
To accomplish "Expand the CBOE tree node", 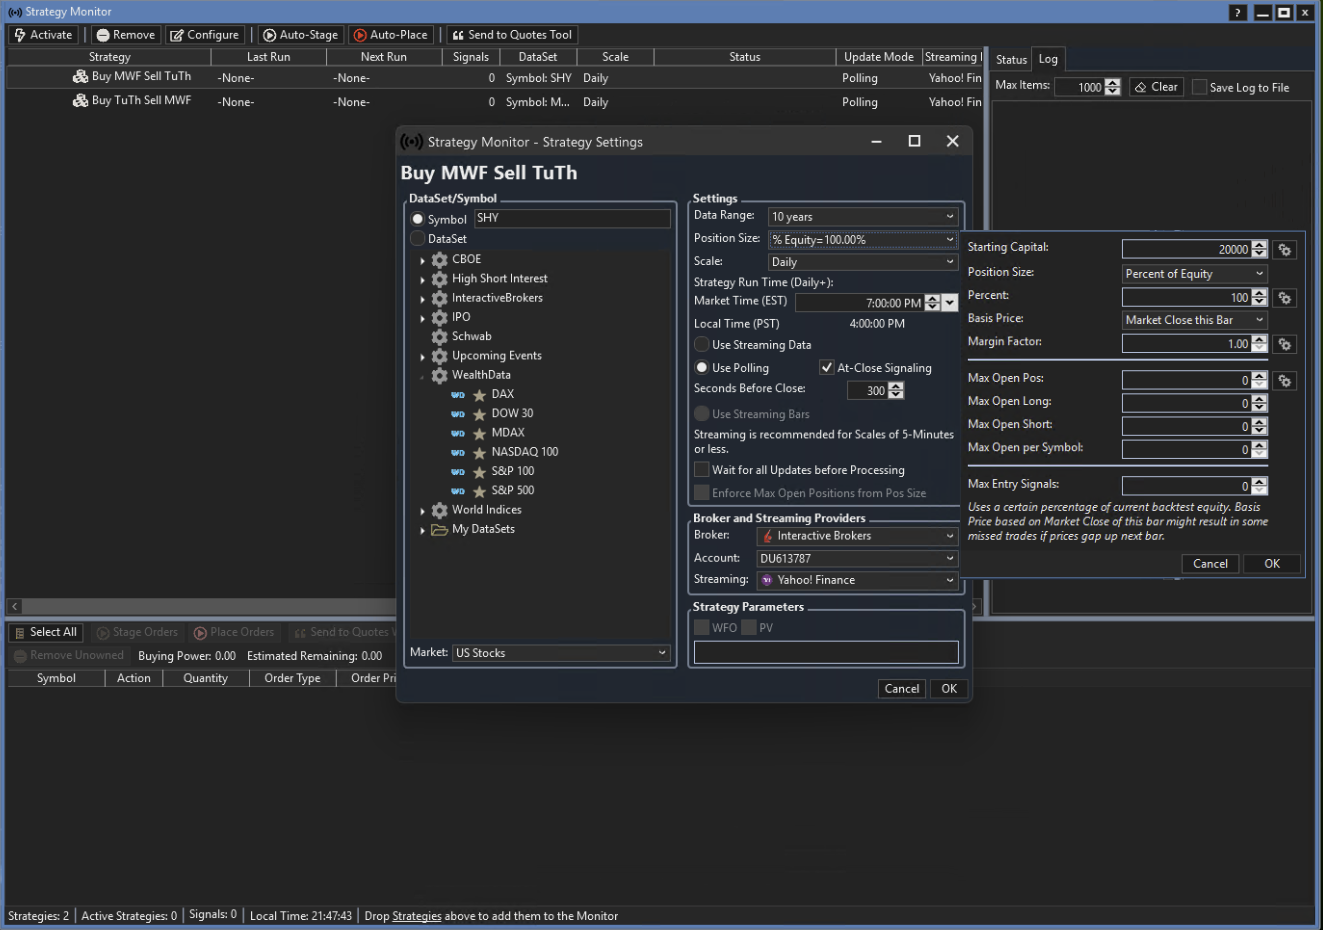I will pos(422,260).
